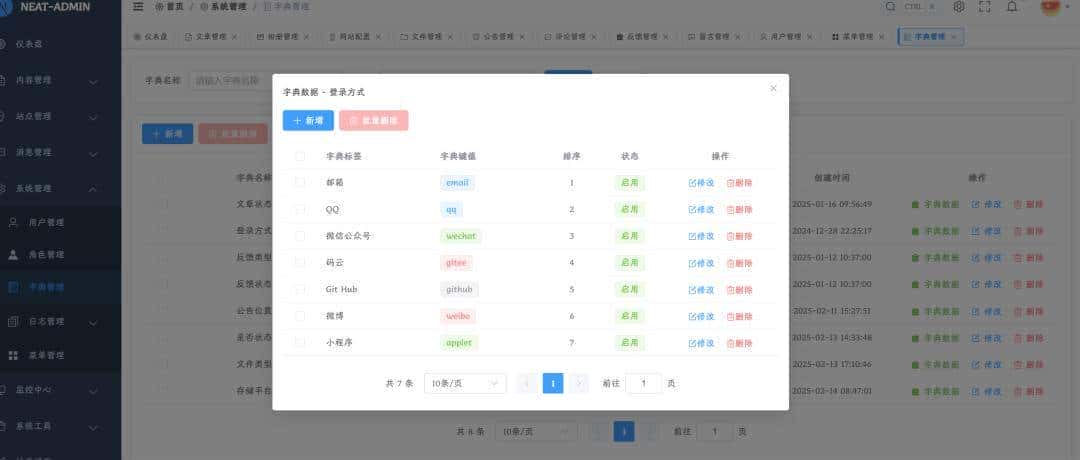Check the checkbox for the QQ row
The height and width of the screenshot is (460, 1080).
[300, 209]
